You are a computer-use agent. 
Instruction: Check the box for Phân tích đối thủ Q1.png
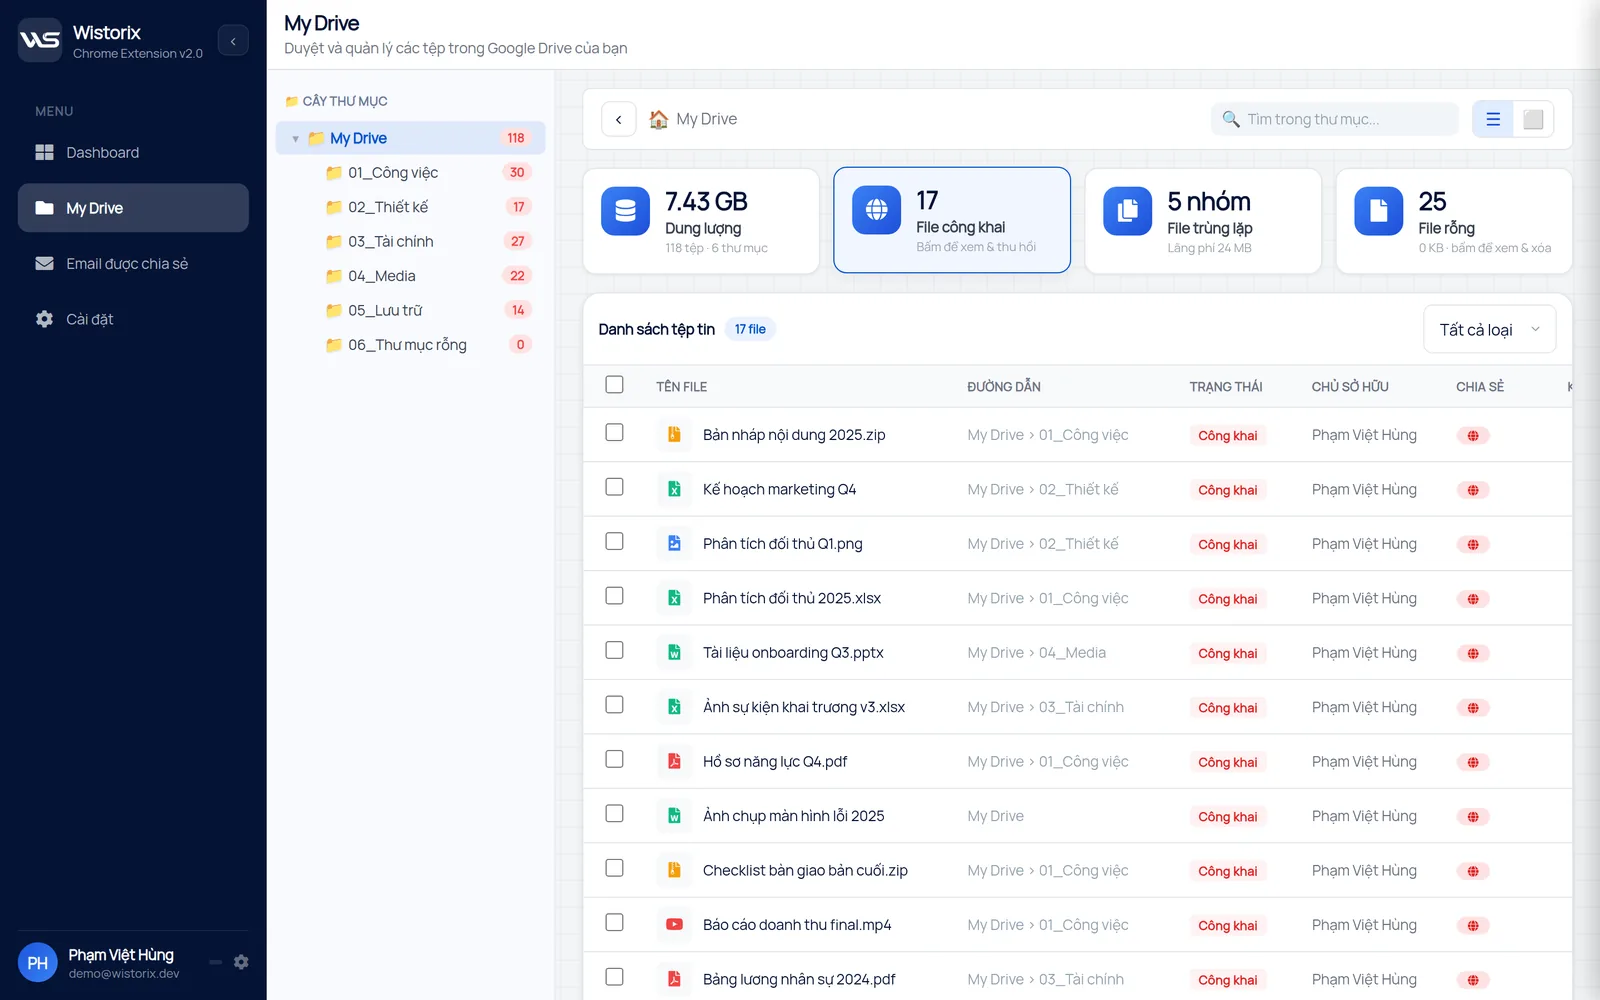pyautogui.click(x=614, y=542)
